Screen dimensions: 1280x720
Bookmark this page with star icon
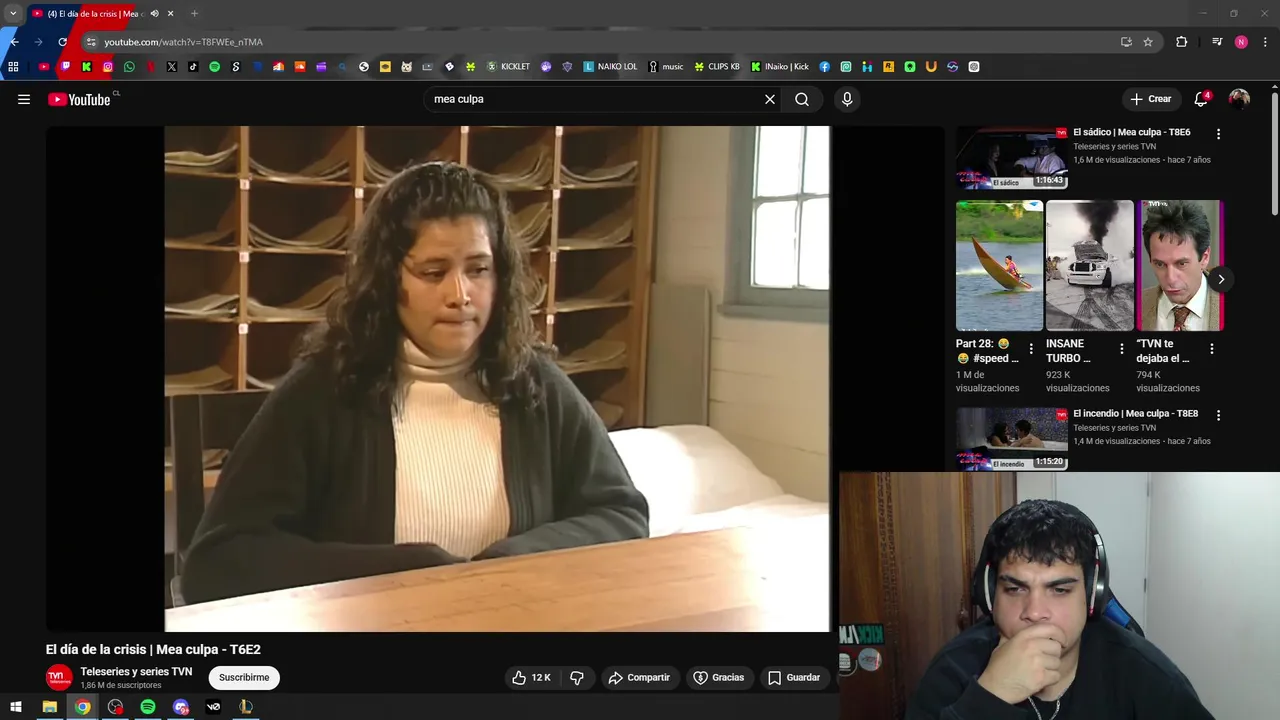[1148, 42]
